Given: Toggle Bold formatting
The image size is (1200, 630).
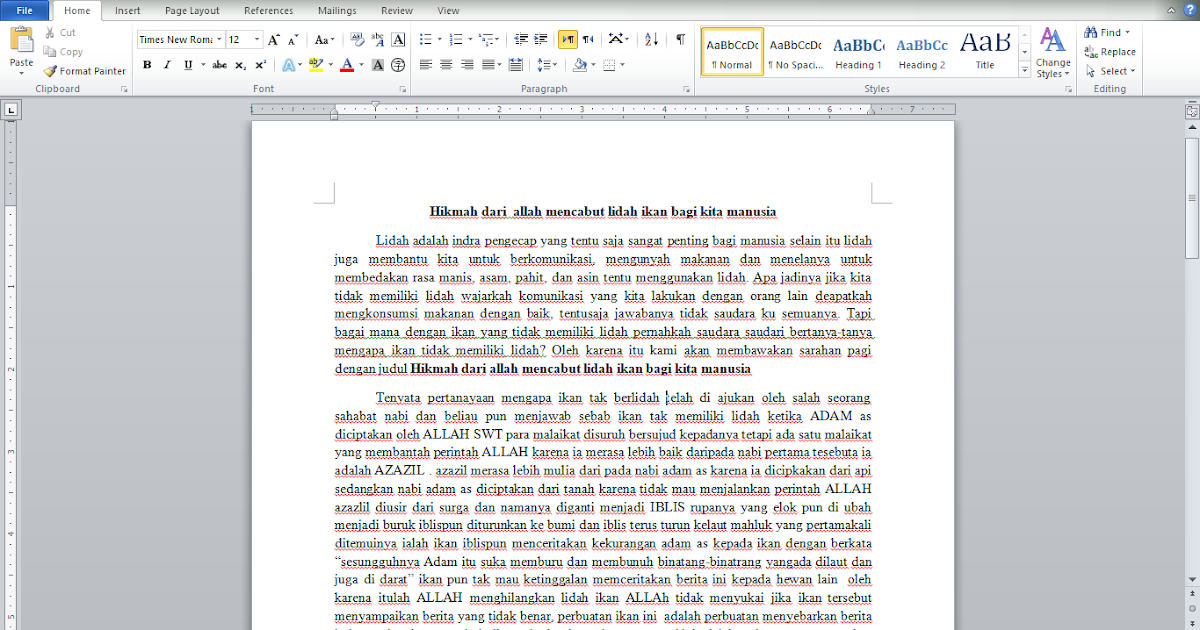Looking at the screenshot, I should (x=147, y=65).
